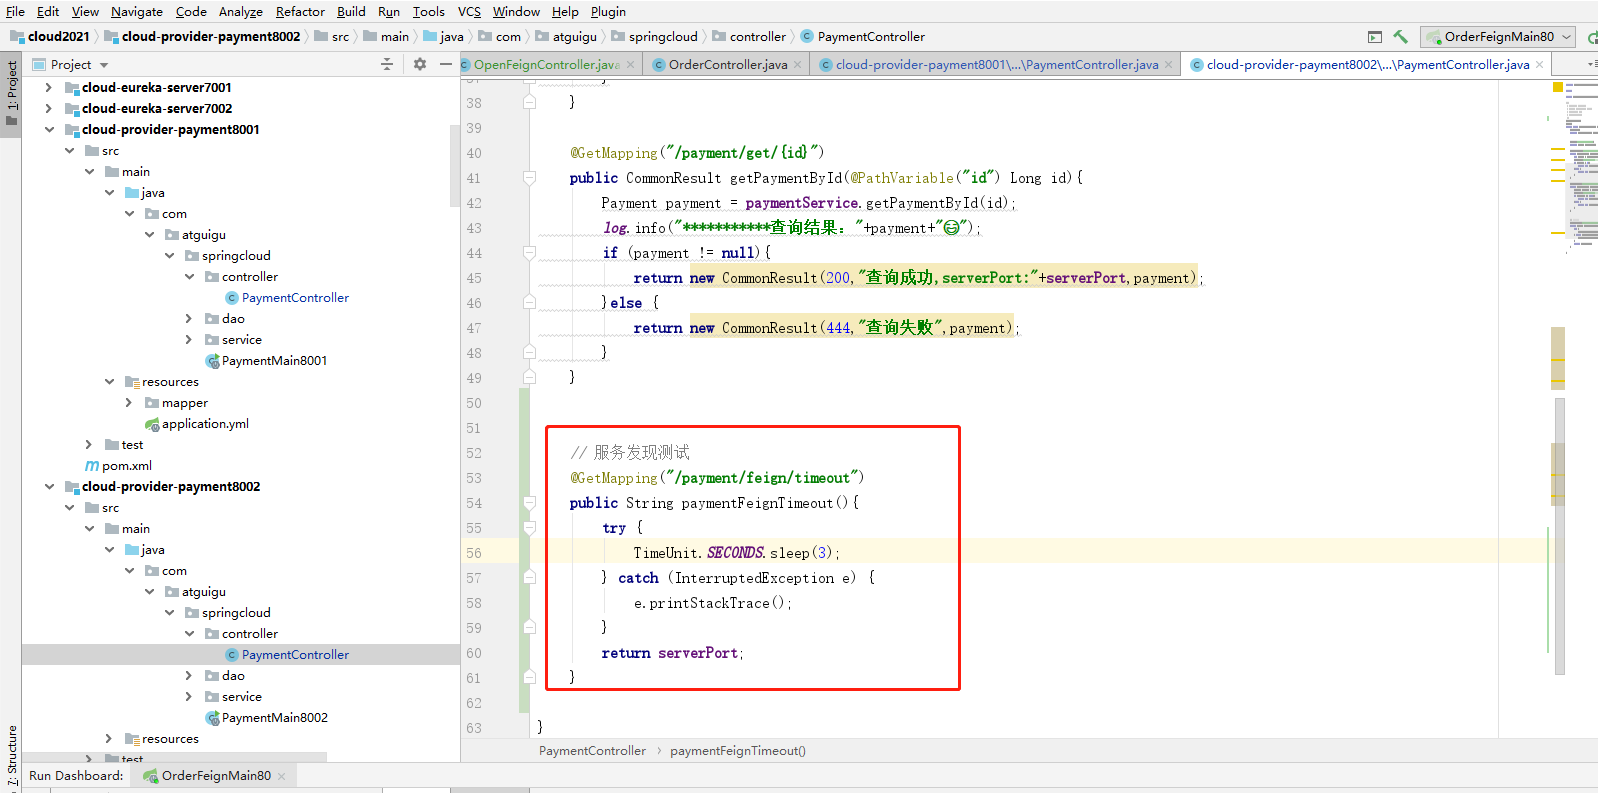This screenshot has width=1598, height=793.
Task: Click the editor vertical scrollbar
Action: point(1559,536)
